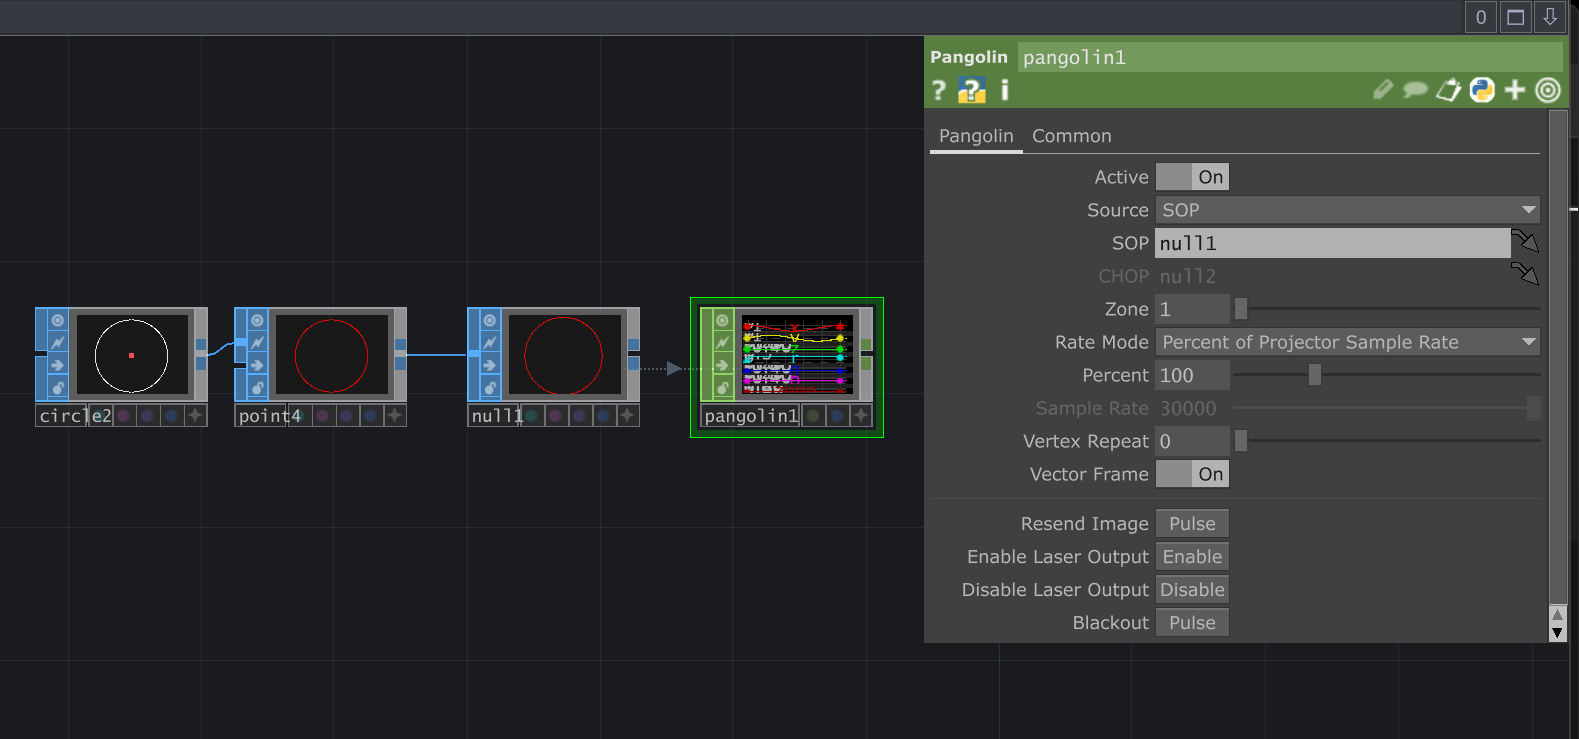Viewport: 1579px width, 739px height.
Task: Click the parameter panel scrollbar down arrow
Action: click(x=1557, y=632)
